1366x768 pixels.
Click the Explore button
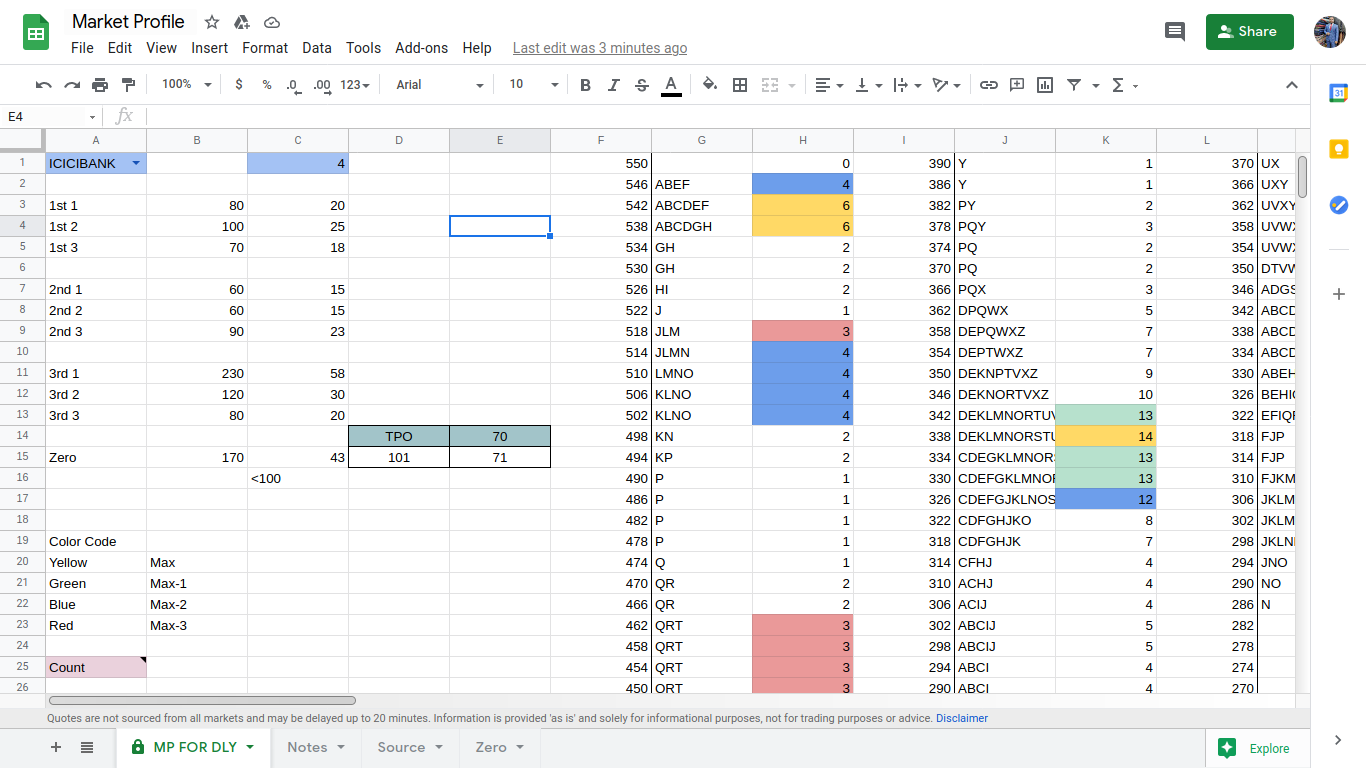(1254, 748)
